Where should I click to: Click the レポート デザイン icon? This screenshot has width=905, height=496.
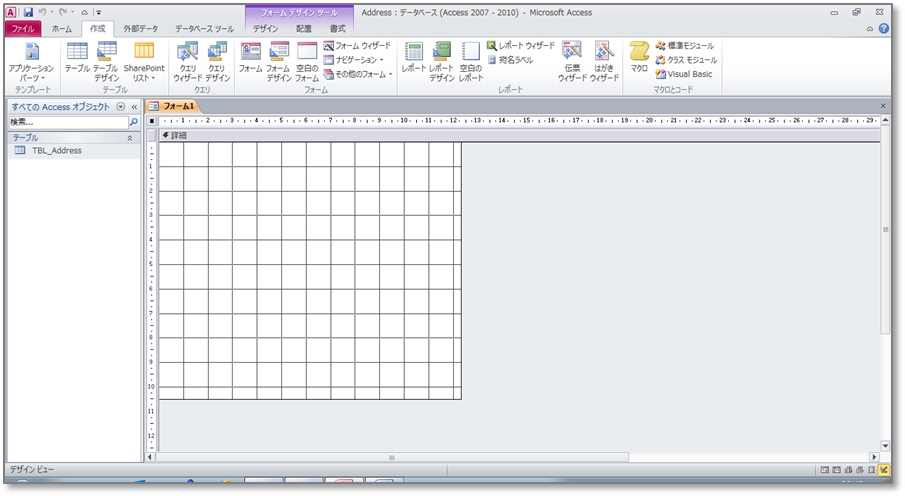[442, 62]
